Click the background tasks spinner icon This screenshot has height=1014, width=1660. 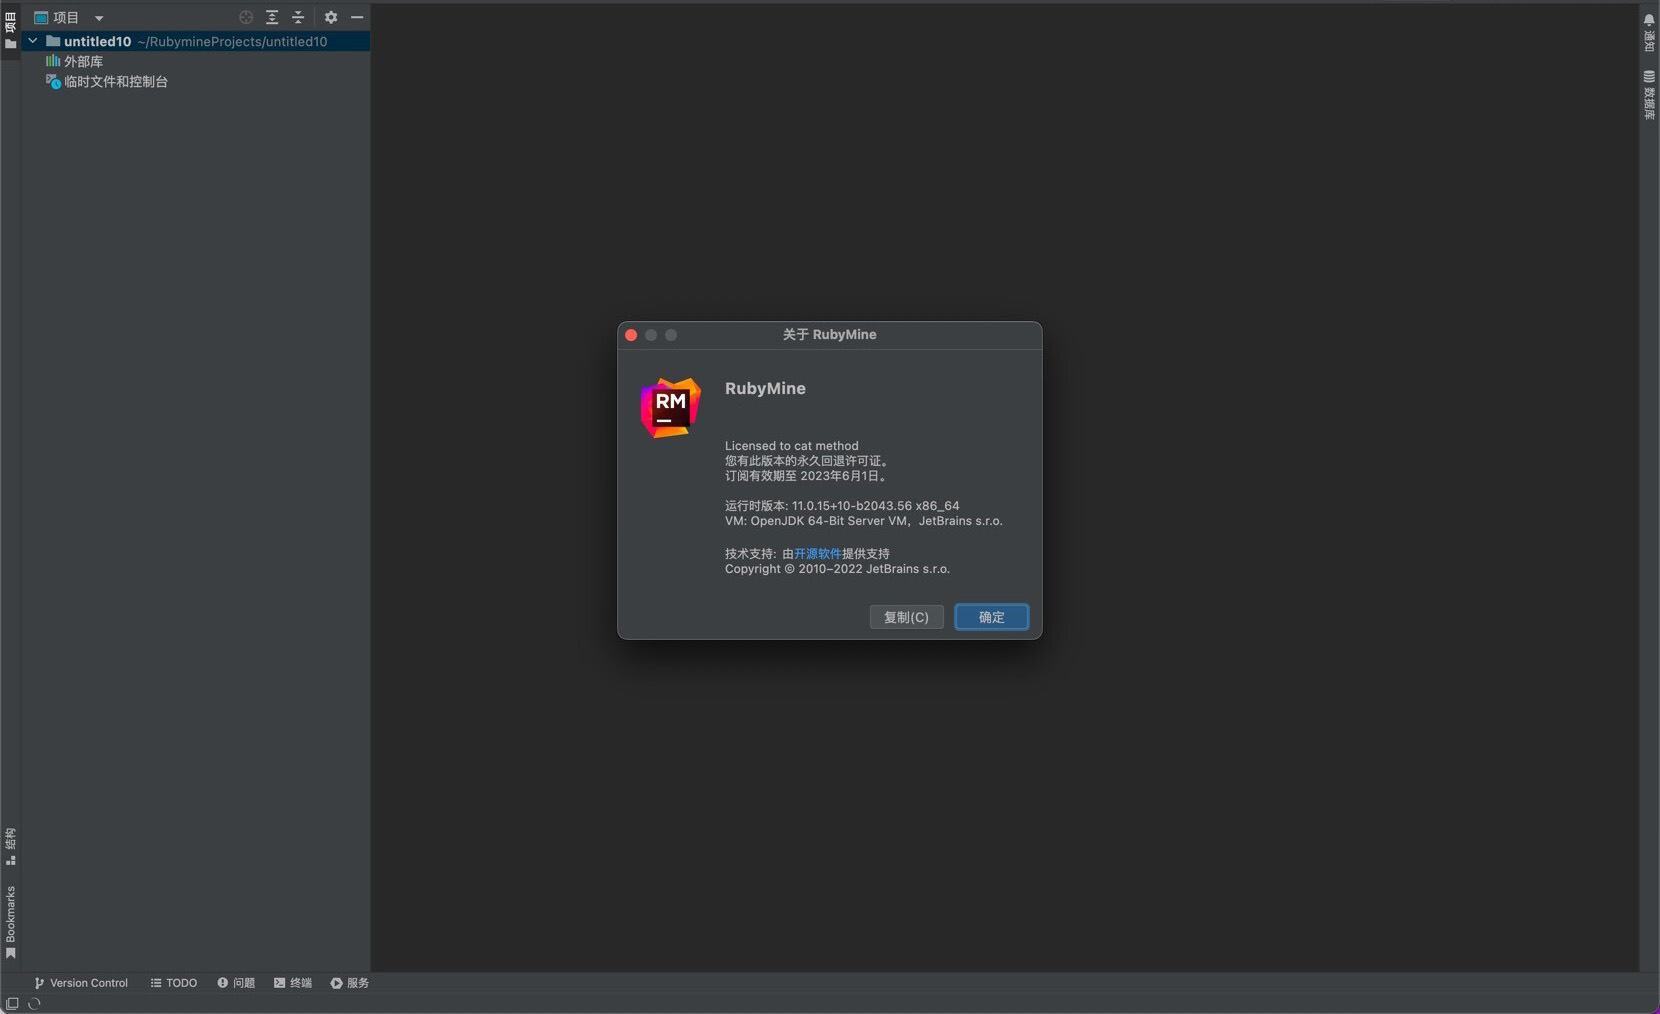(x=34, y=1003)
